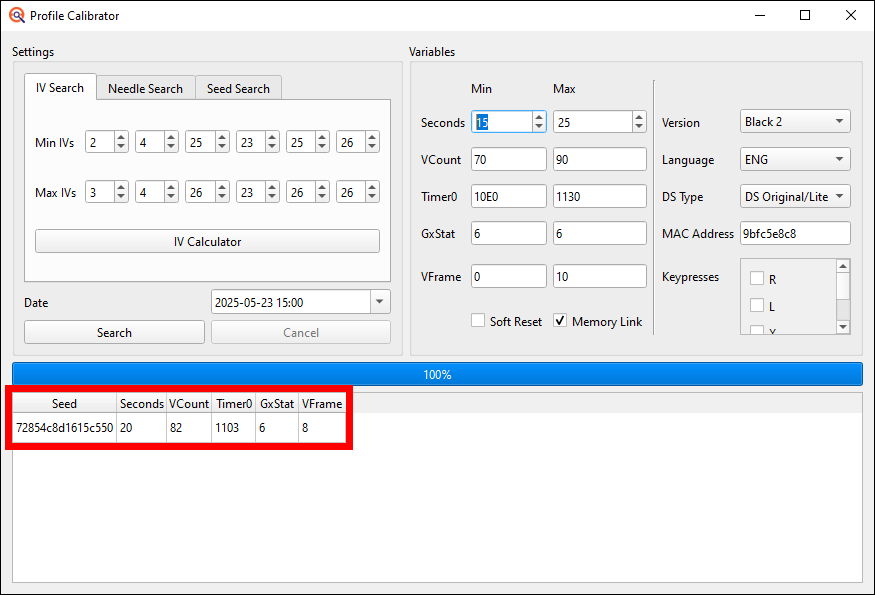Decrease the last Max IVs spinner value
The image size is (875, 595).
(x=371, y=196)
